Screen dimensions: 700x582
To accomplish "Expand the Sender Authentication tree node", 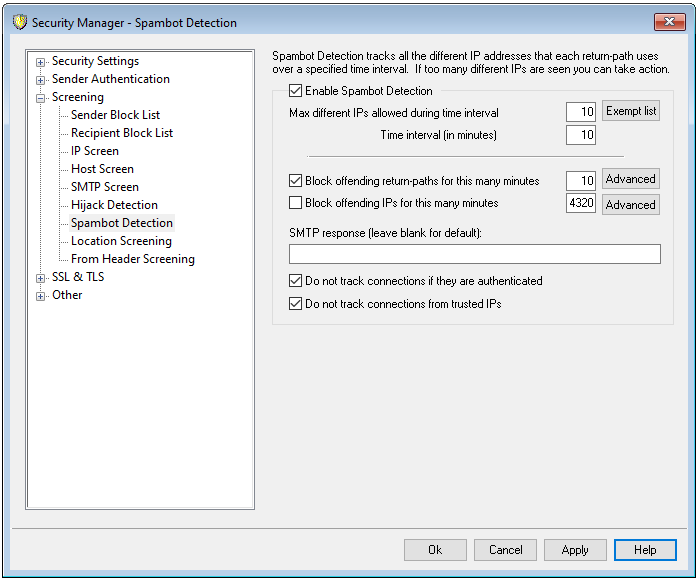I will pyautogui.click(x=41, y=79).
